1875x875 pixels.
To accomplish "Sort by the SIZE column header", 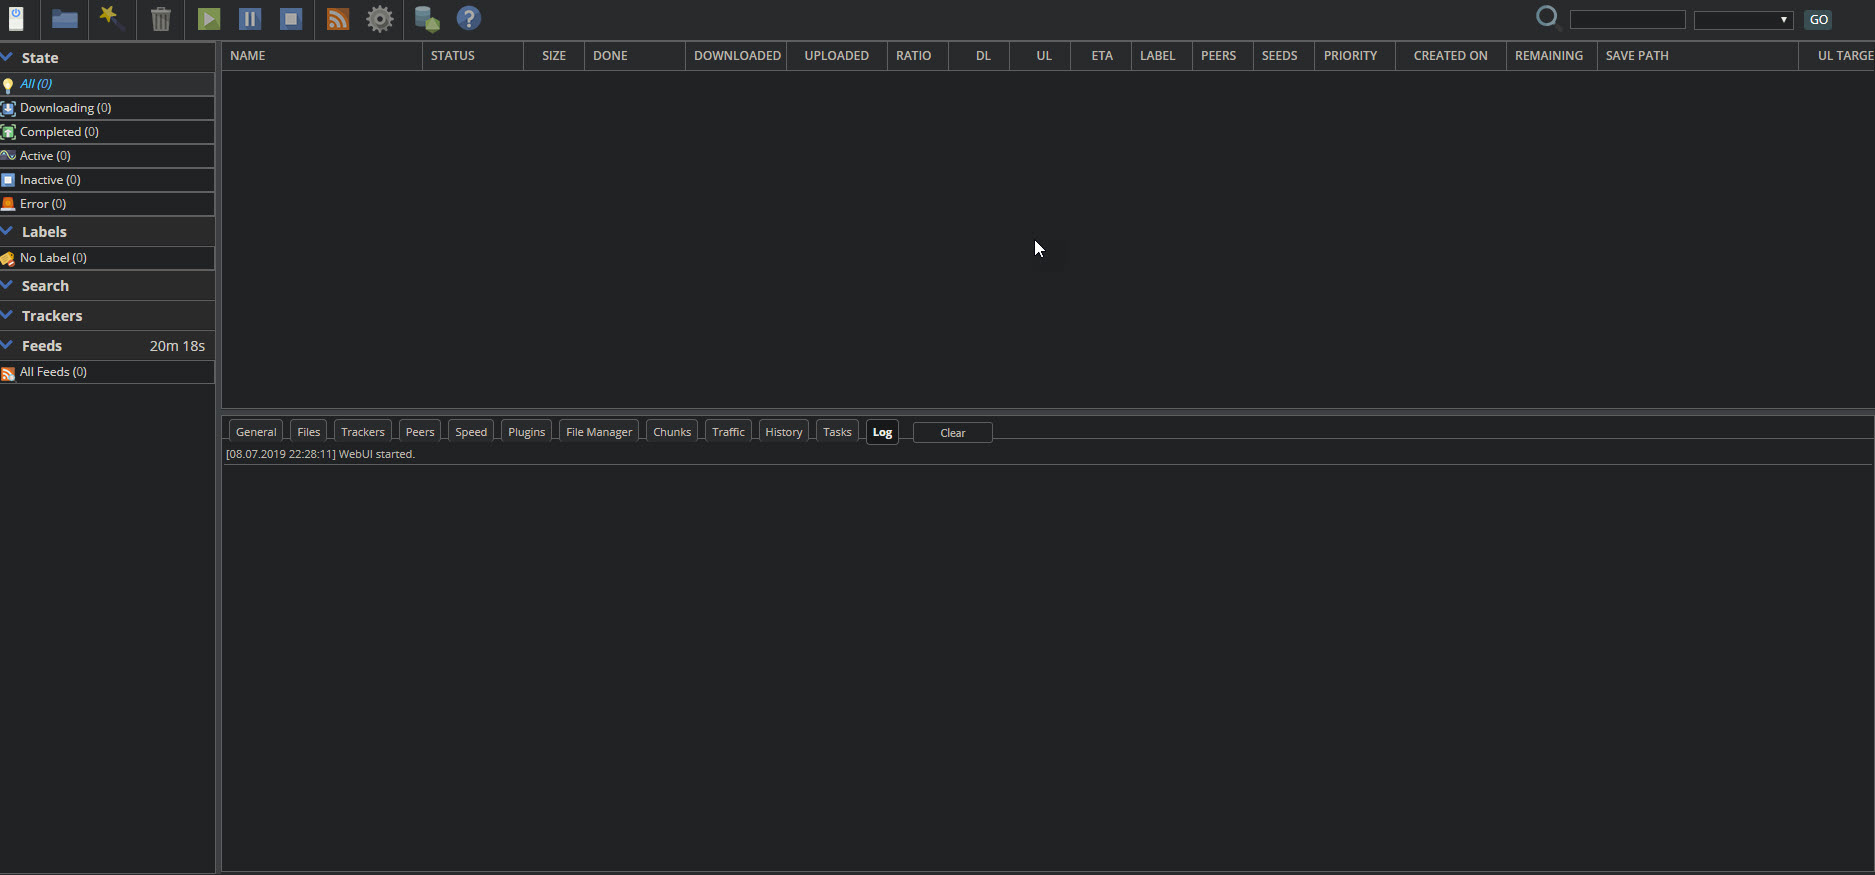I will pos(554,56).
